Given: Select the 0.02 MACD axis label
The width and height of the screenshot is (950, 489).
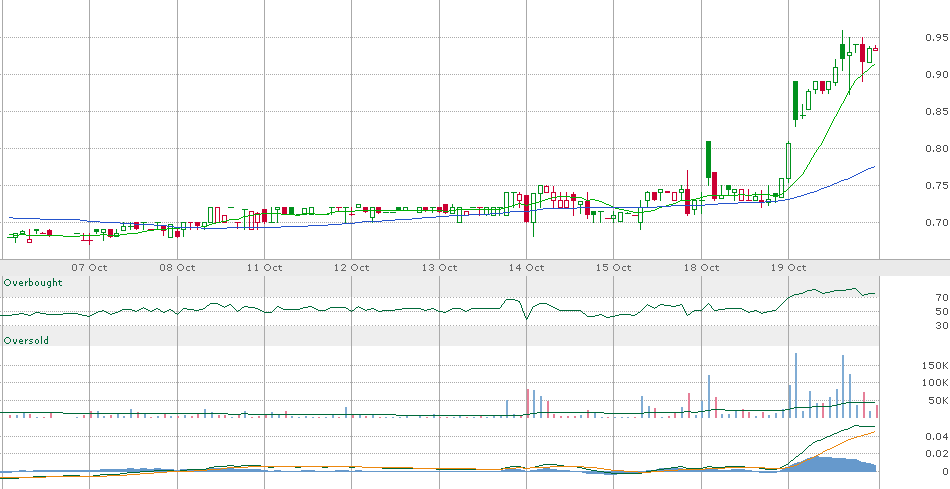Looking at the screenshot, I should pos(936,453).
